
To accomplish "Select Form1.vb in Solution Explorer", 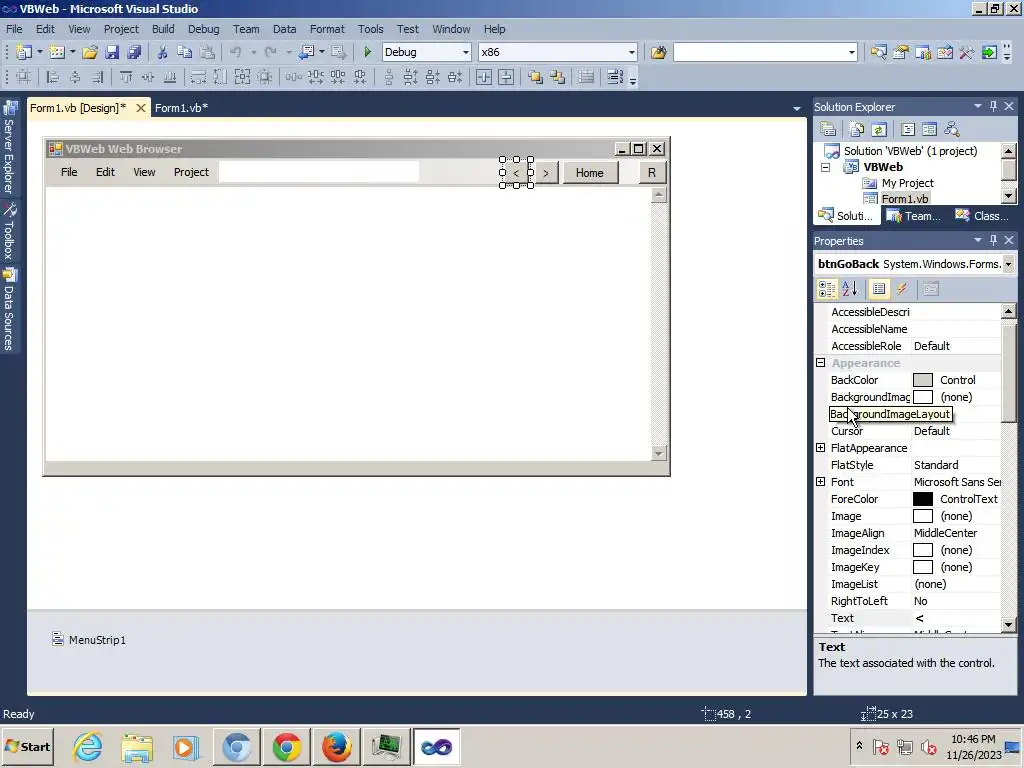I will [904, 199].
